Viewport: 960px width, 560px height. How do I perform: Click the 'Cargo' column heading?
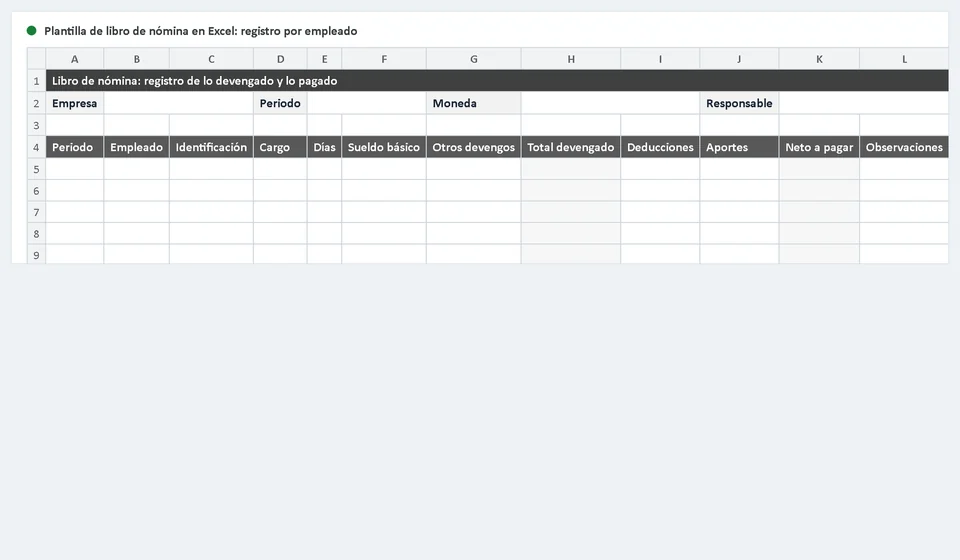click(280, 147)
